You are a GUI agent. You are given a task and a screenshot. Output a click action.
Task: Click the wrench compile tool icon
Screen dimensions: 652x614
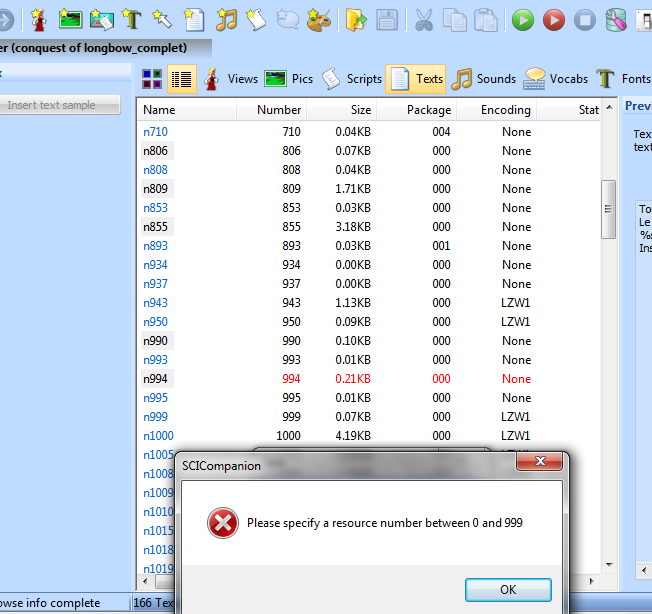[616, 20]
